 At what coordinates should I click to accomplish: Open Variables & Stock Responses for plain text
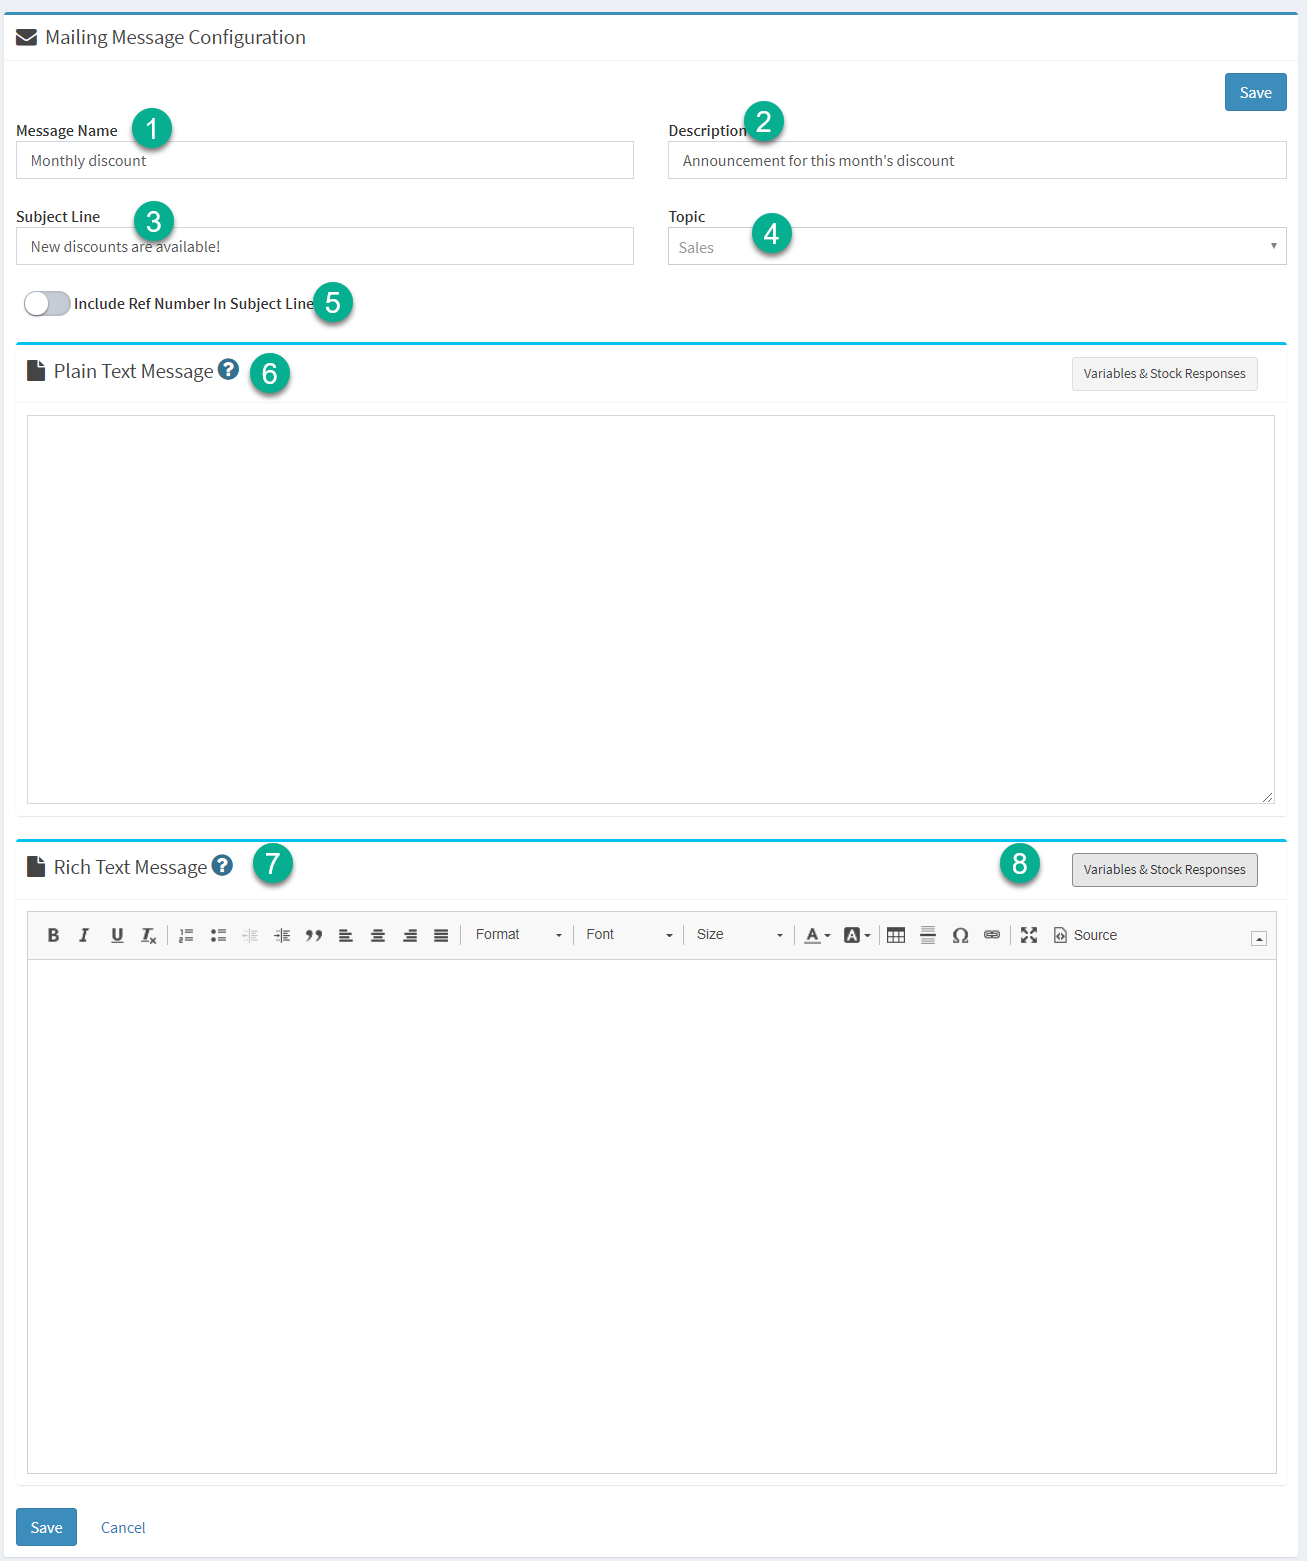(x=1165, y=374)
